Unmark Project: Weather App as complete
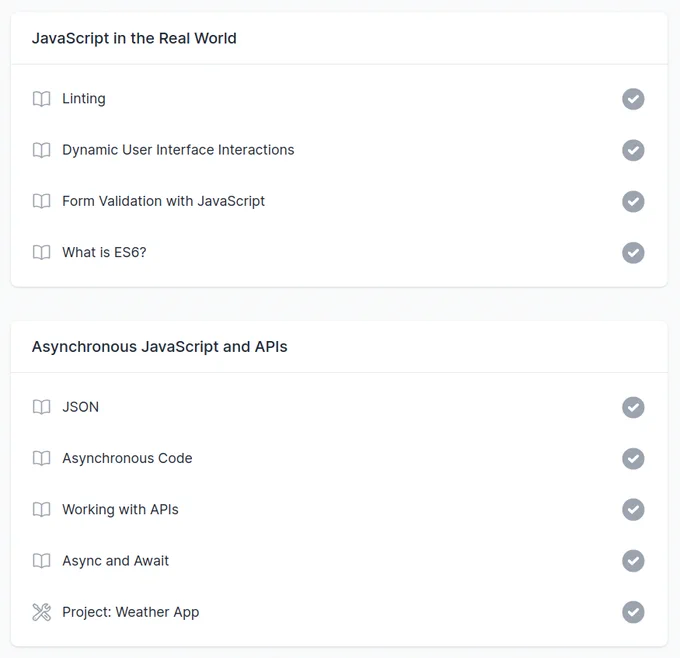Viewport: 680px width, 658px height. click(x=633, y=612)
